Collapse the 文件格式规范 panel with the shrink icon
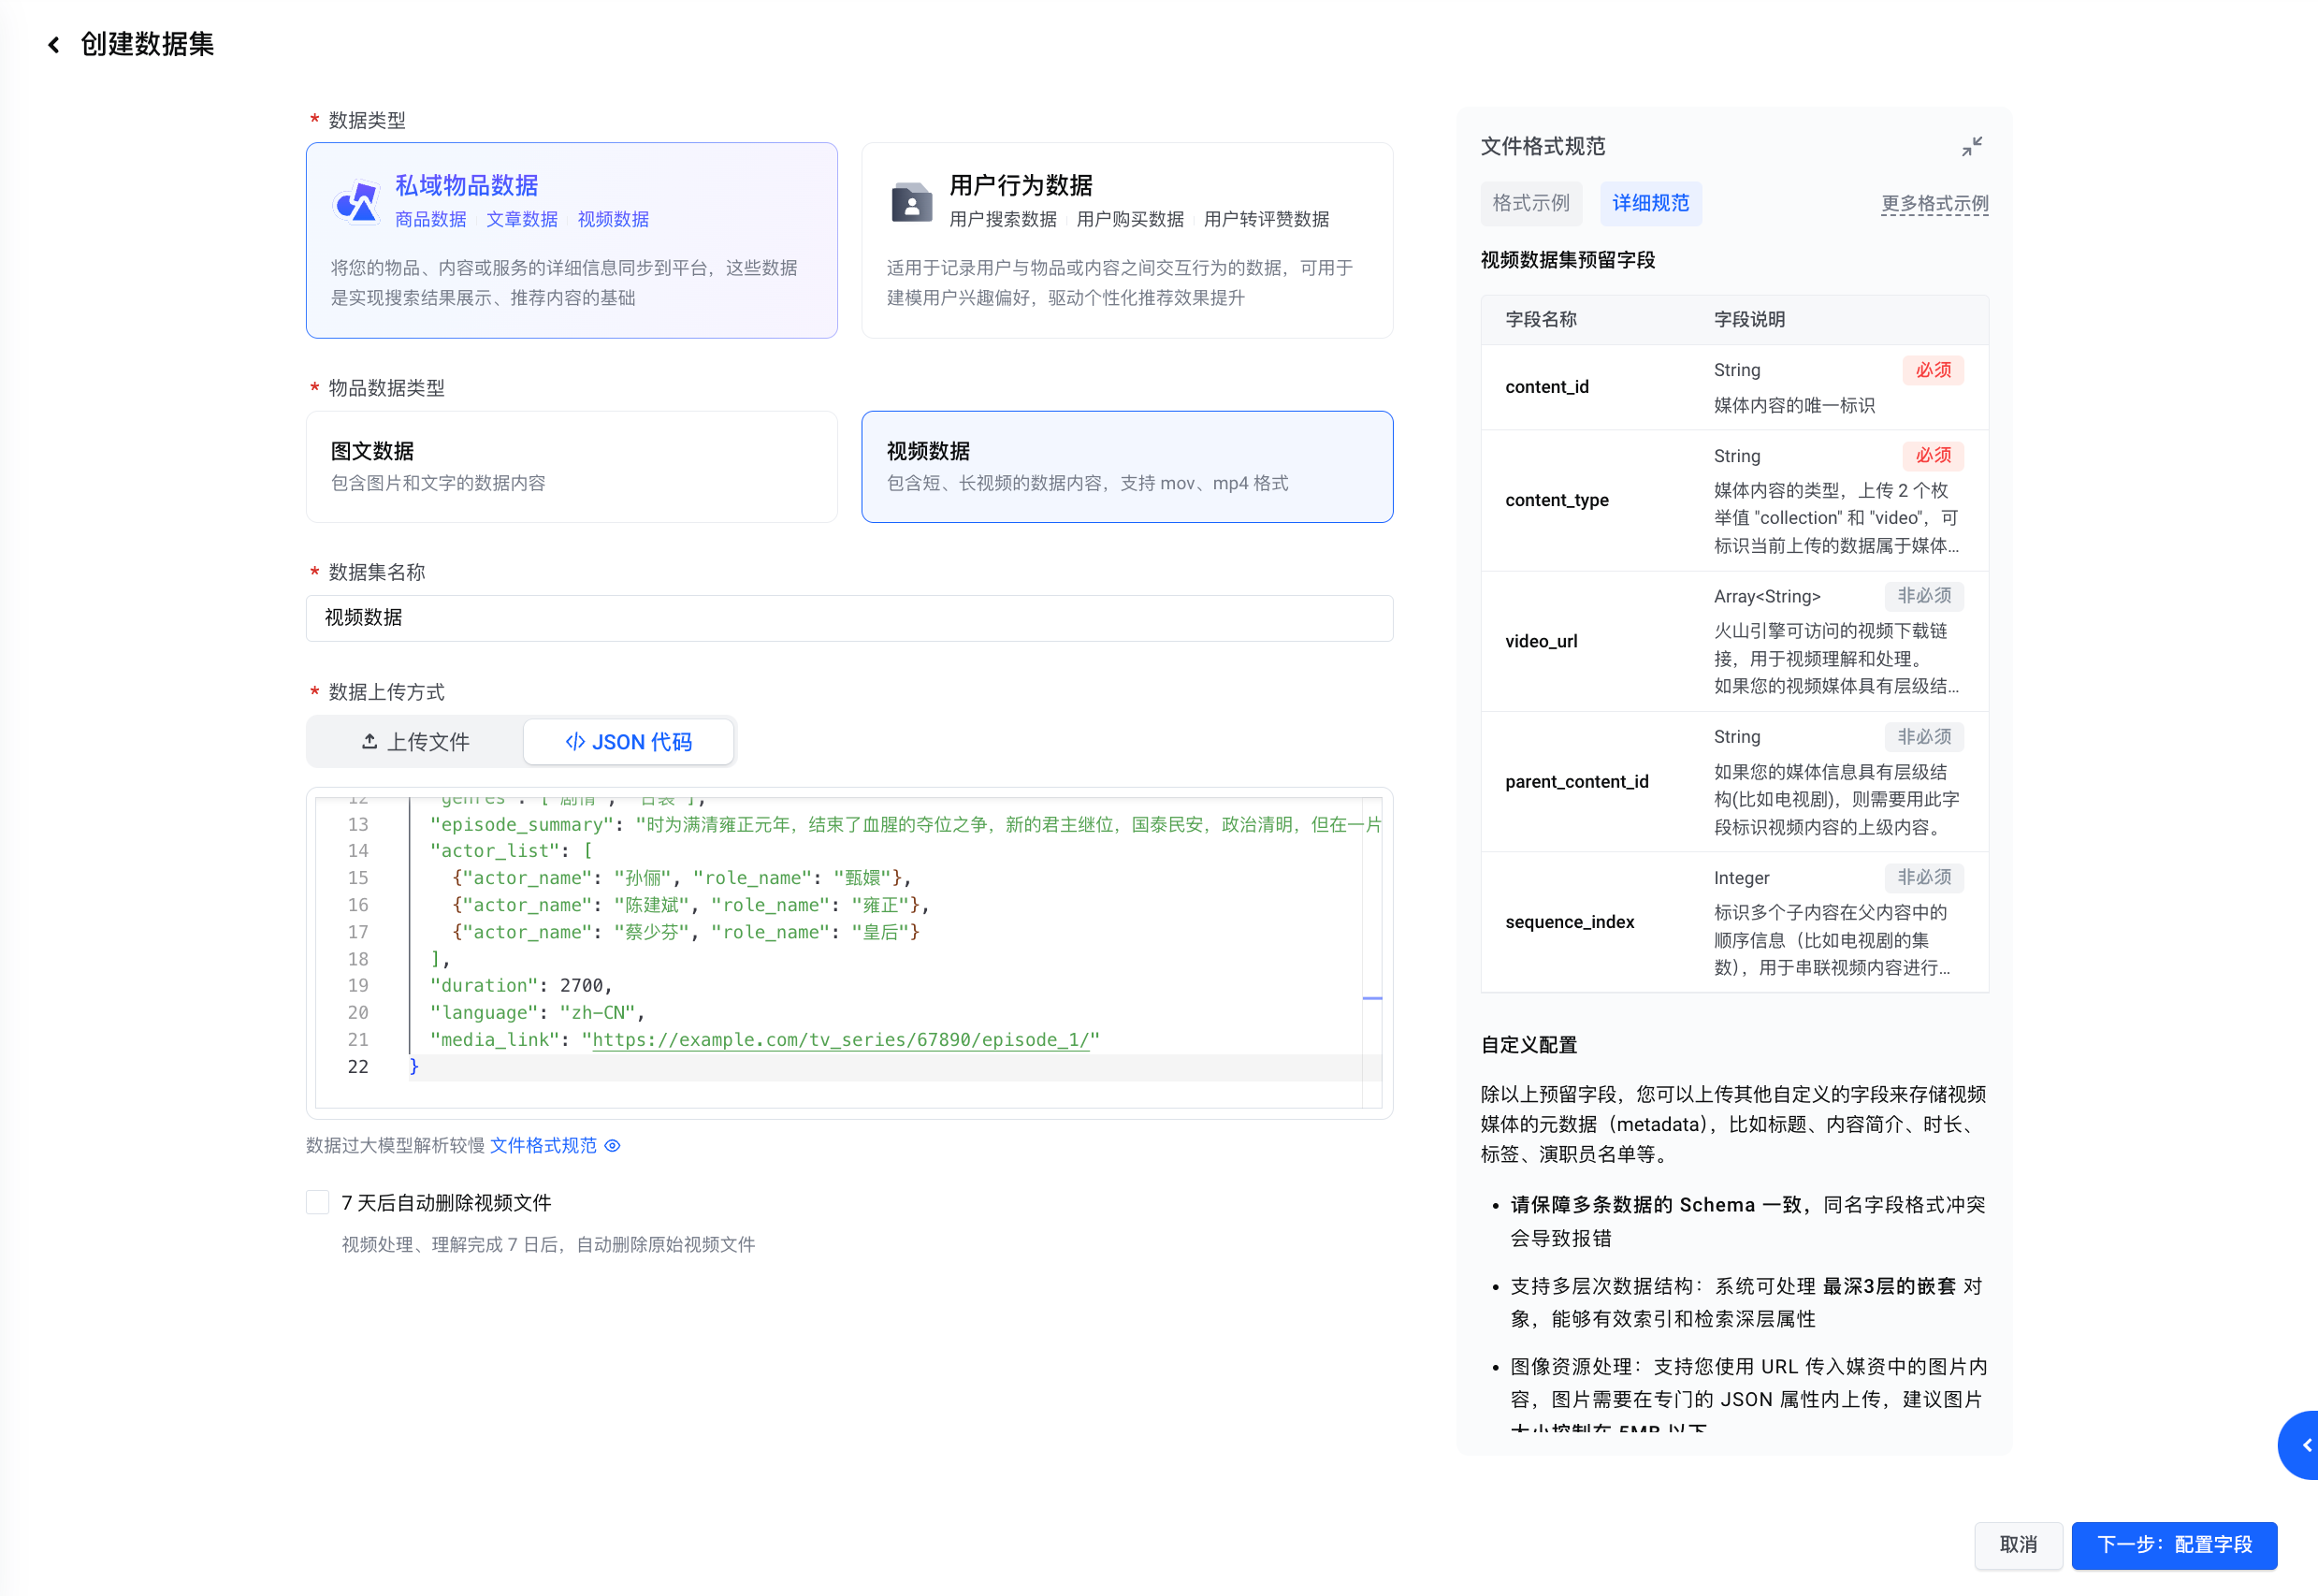This screenshot has height=1596, width=2318. 1971,147
